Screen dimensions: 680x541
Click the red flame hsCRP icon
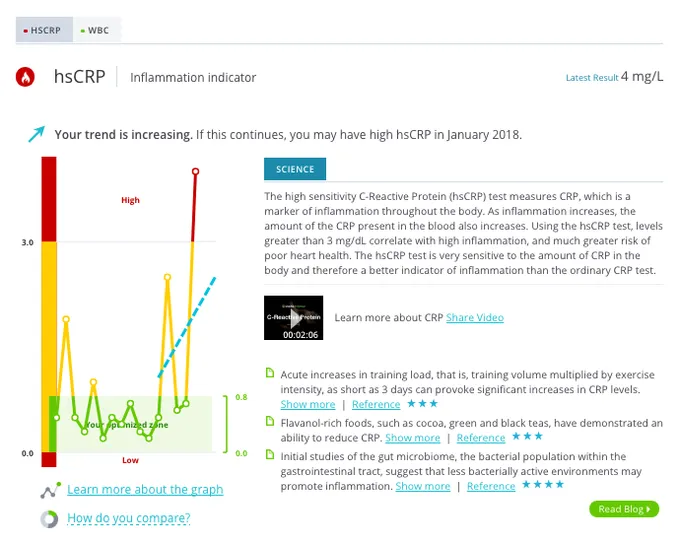click(x=27, y=76)
